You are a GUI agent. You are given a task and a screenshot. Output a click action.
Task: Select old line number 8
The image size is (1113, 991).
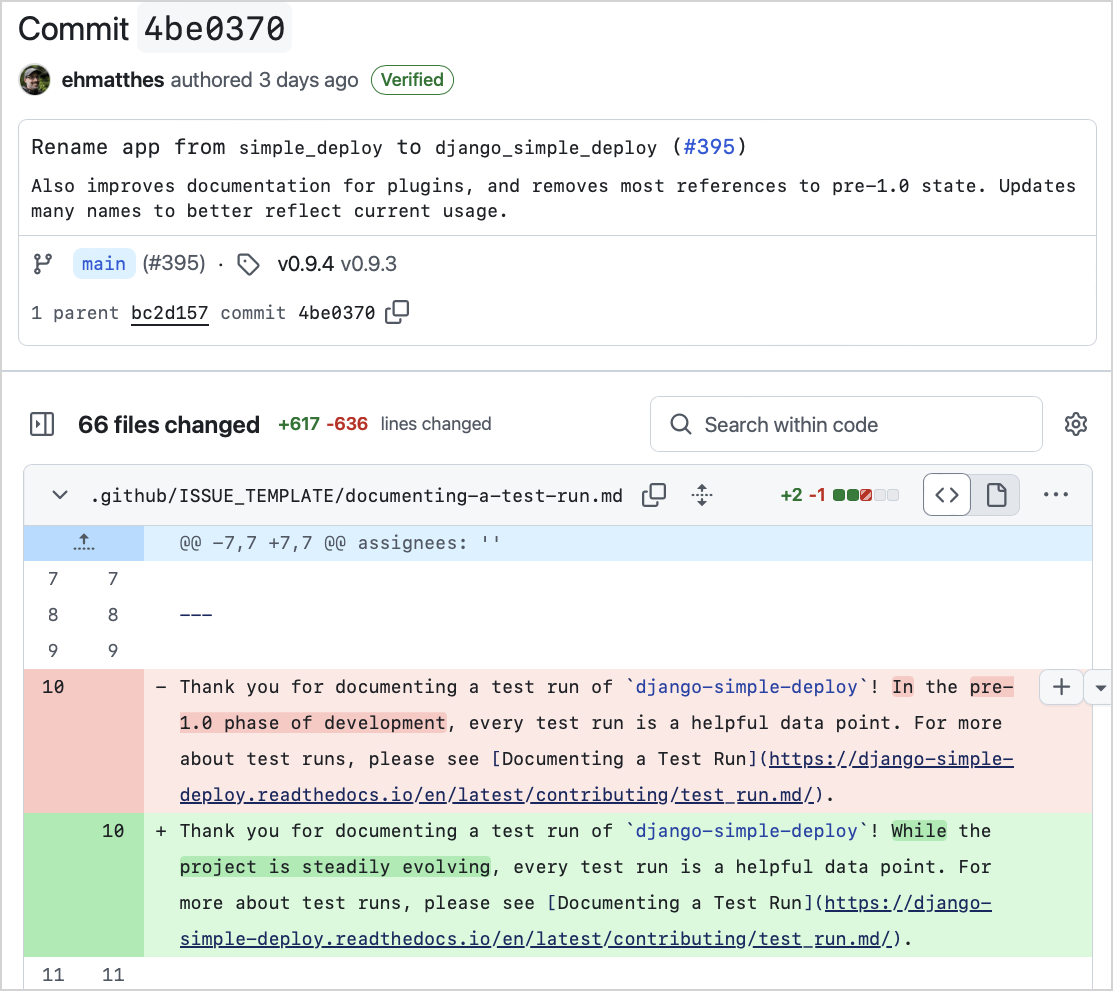click(53, 615)
